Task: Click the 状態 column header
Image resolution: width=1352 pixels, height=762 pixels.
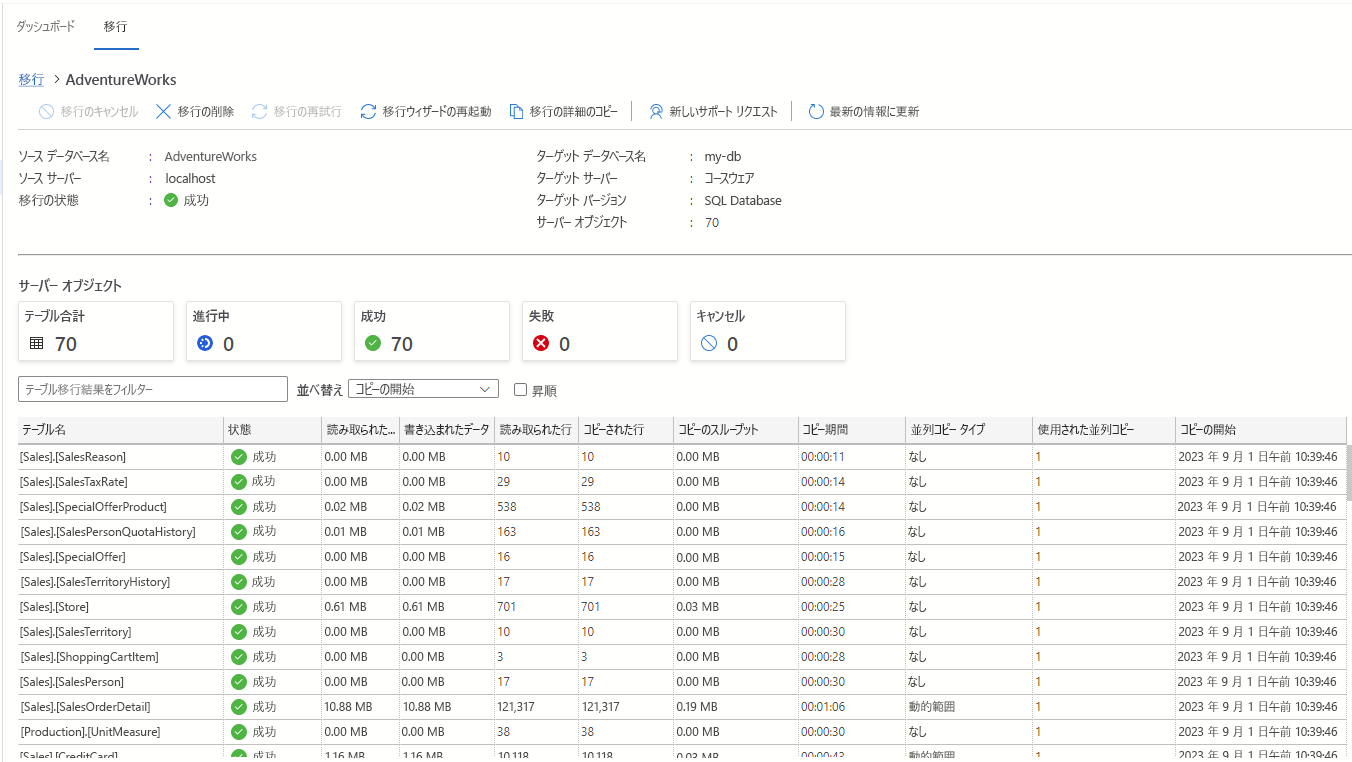Action: tap(272, 430)
